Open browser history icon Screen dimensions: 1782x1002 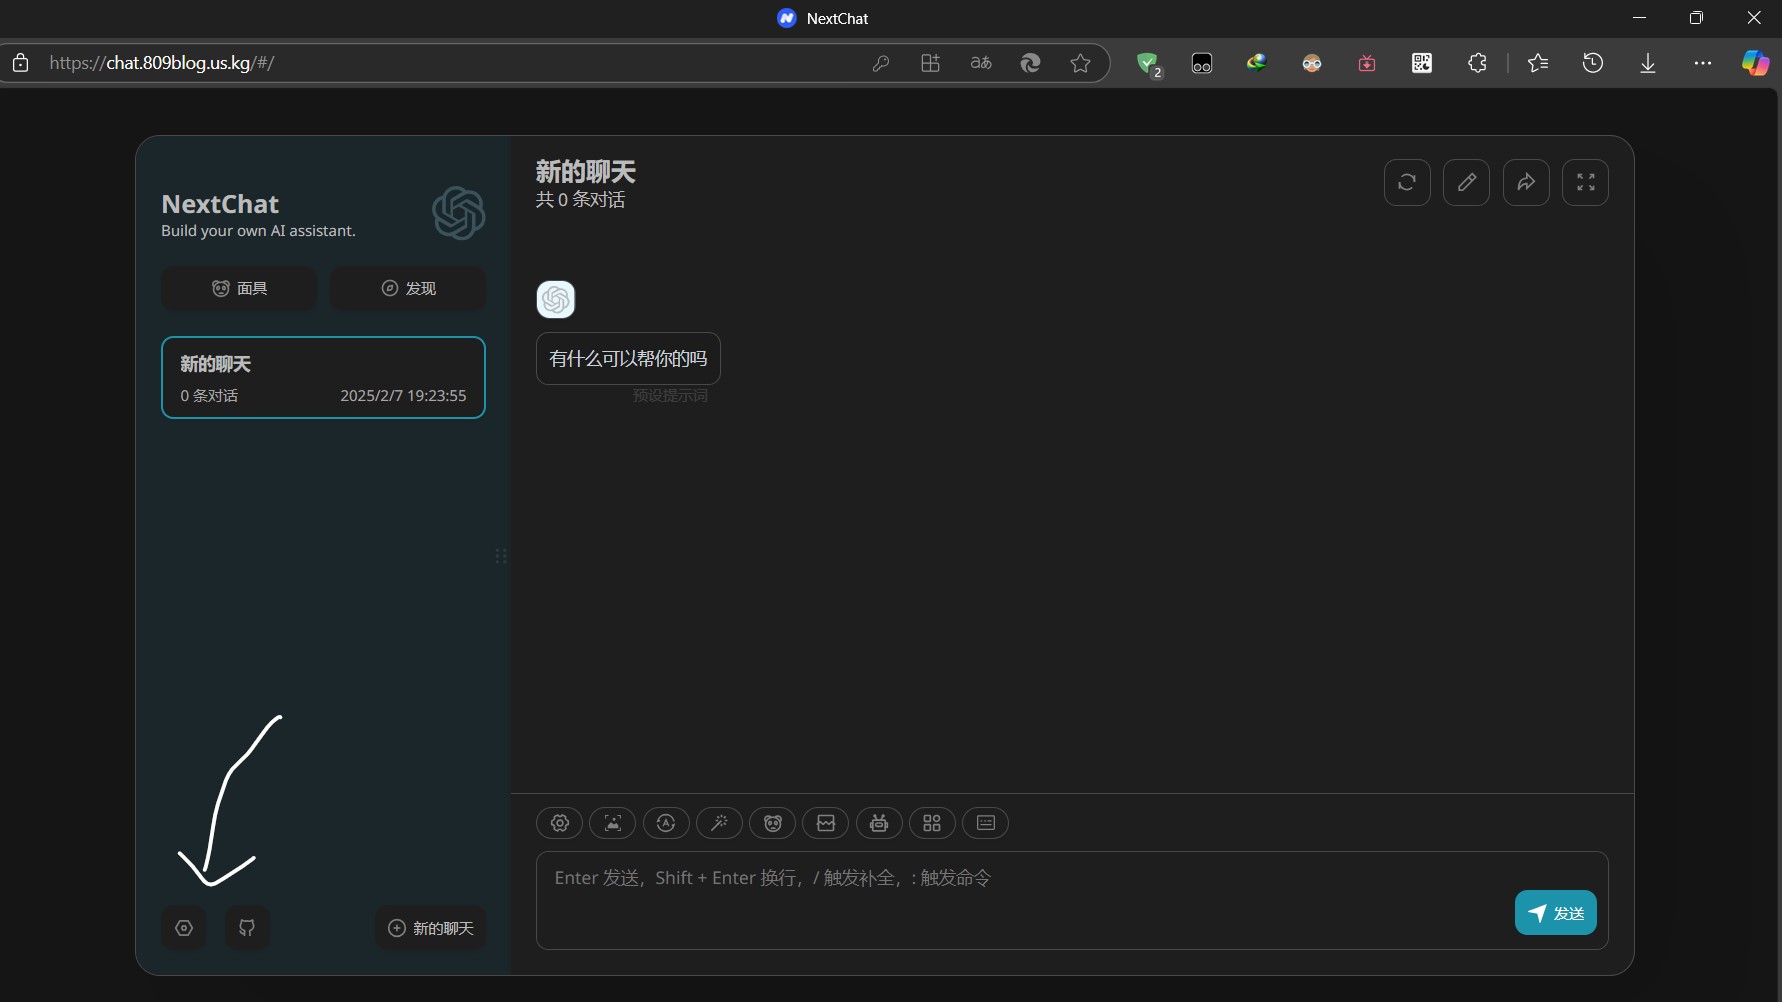click(1593, 63)
